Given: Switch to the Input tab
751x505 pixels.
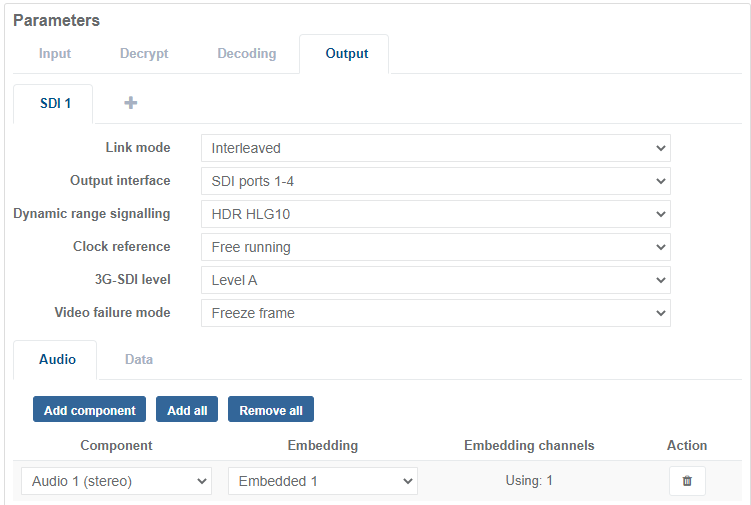Looking at the screenshot, I should [x=55, y=54].
